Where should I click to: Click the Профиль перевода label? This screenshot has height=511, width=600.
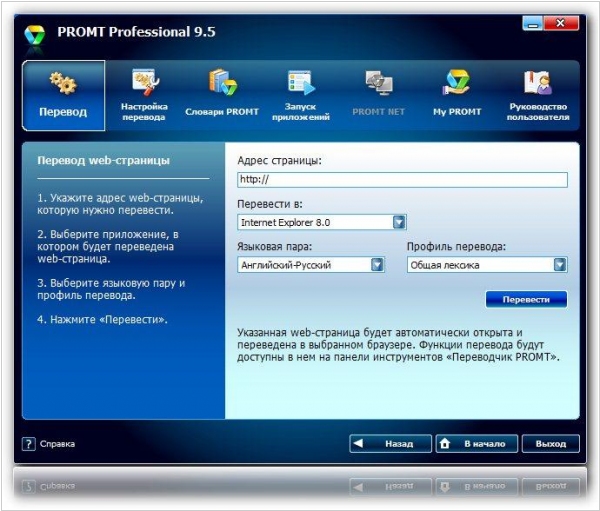click(x=456, y=247)
